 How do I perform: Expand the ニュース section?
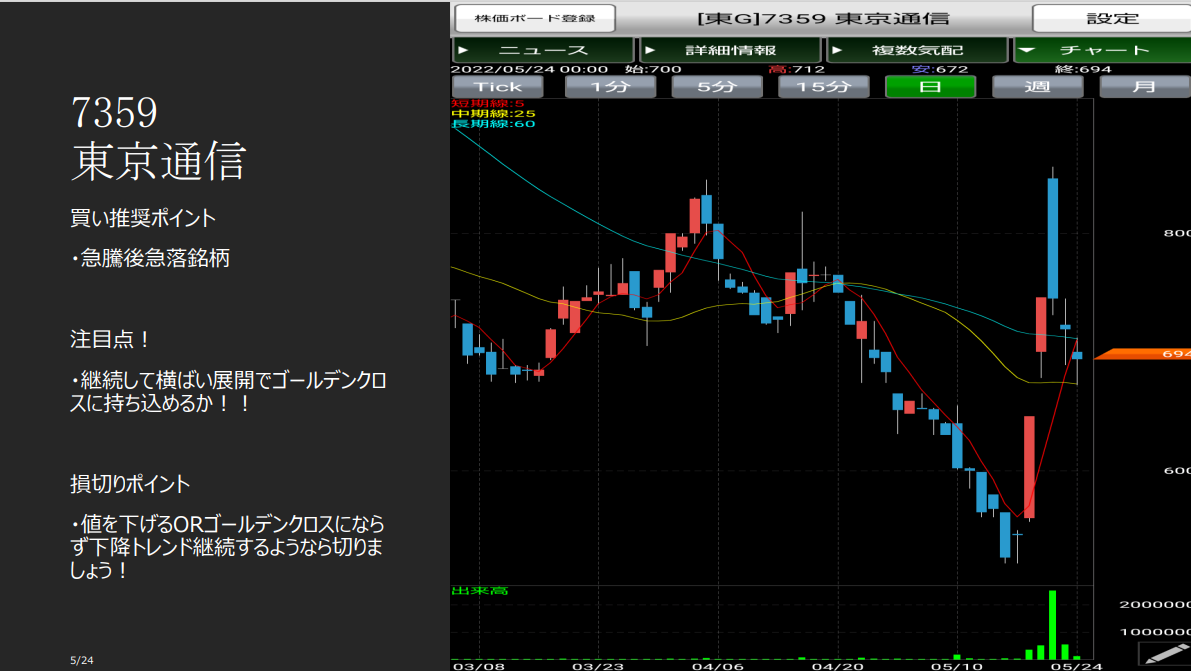click(542, 50)
